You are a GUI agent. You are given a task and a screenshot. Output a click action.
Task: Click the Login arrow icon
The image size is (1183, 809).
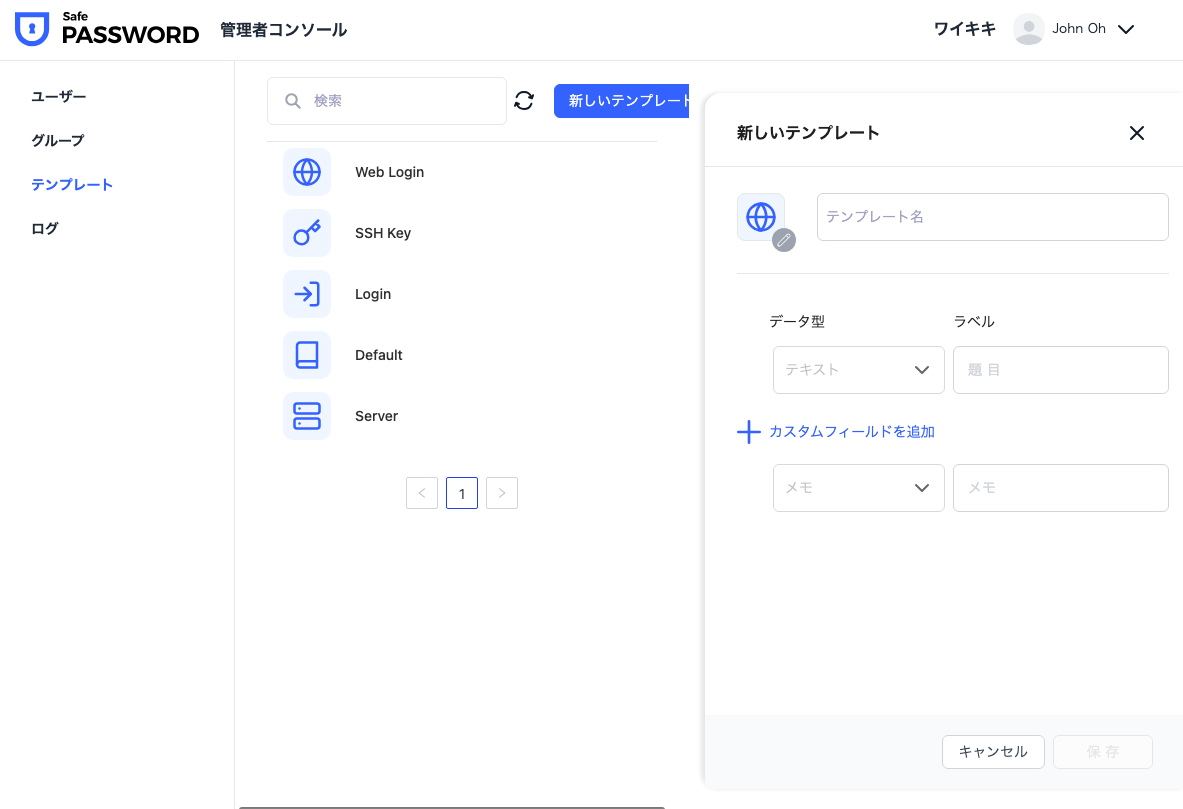point(307,294)
